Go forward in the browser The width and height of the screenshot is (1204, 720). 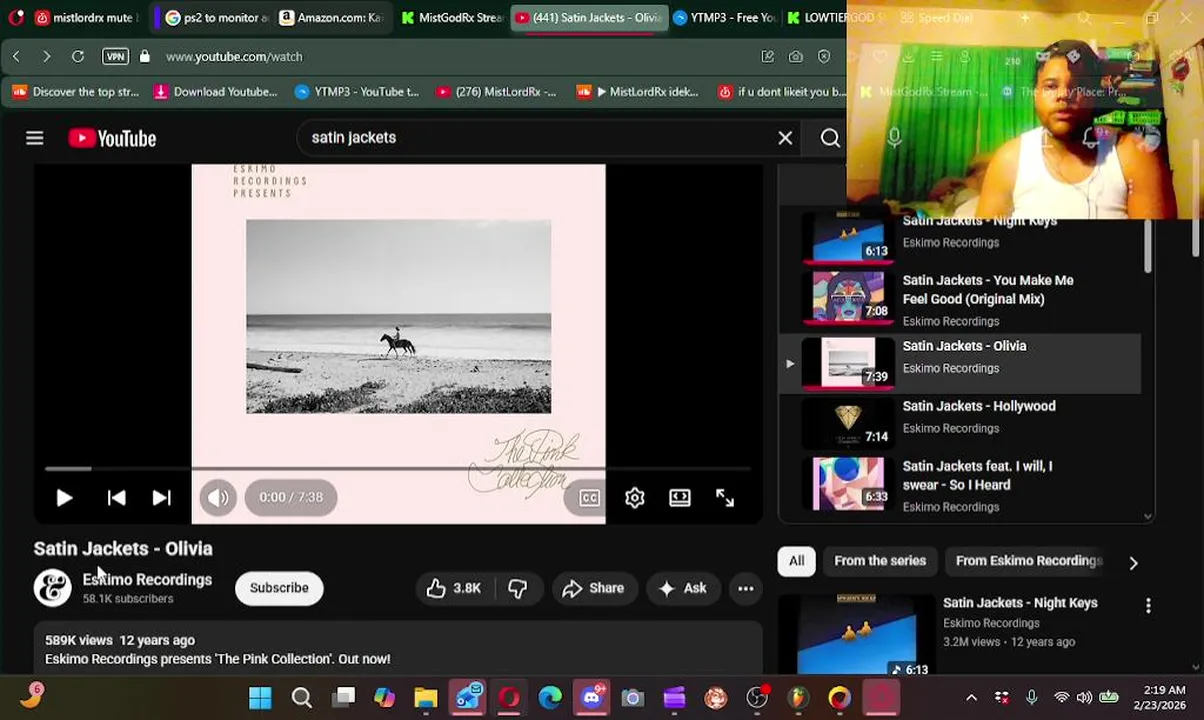(46, 57)
